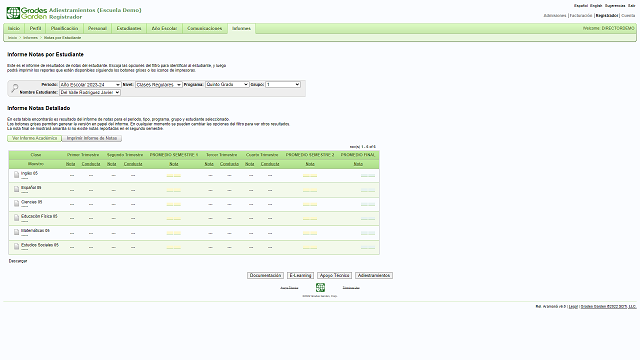The width and height of the screenshot is (640, 360).
Task: Sort by Cuarto Trimestre Conducta column
Action: click(x=270, y=164)
